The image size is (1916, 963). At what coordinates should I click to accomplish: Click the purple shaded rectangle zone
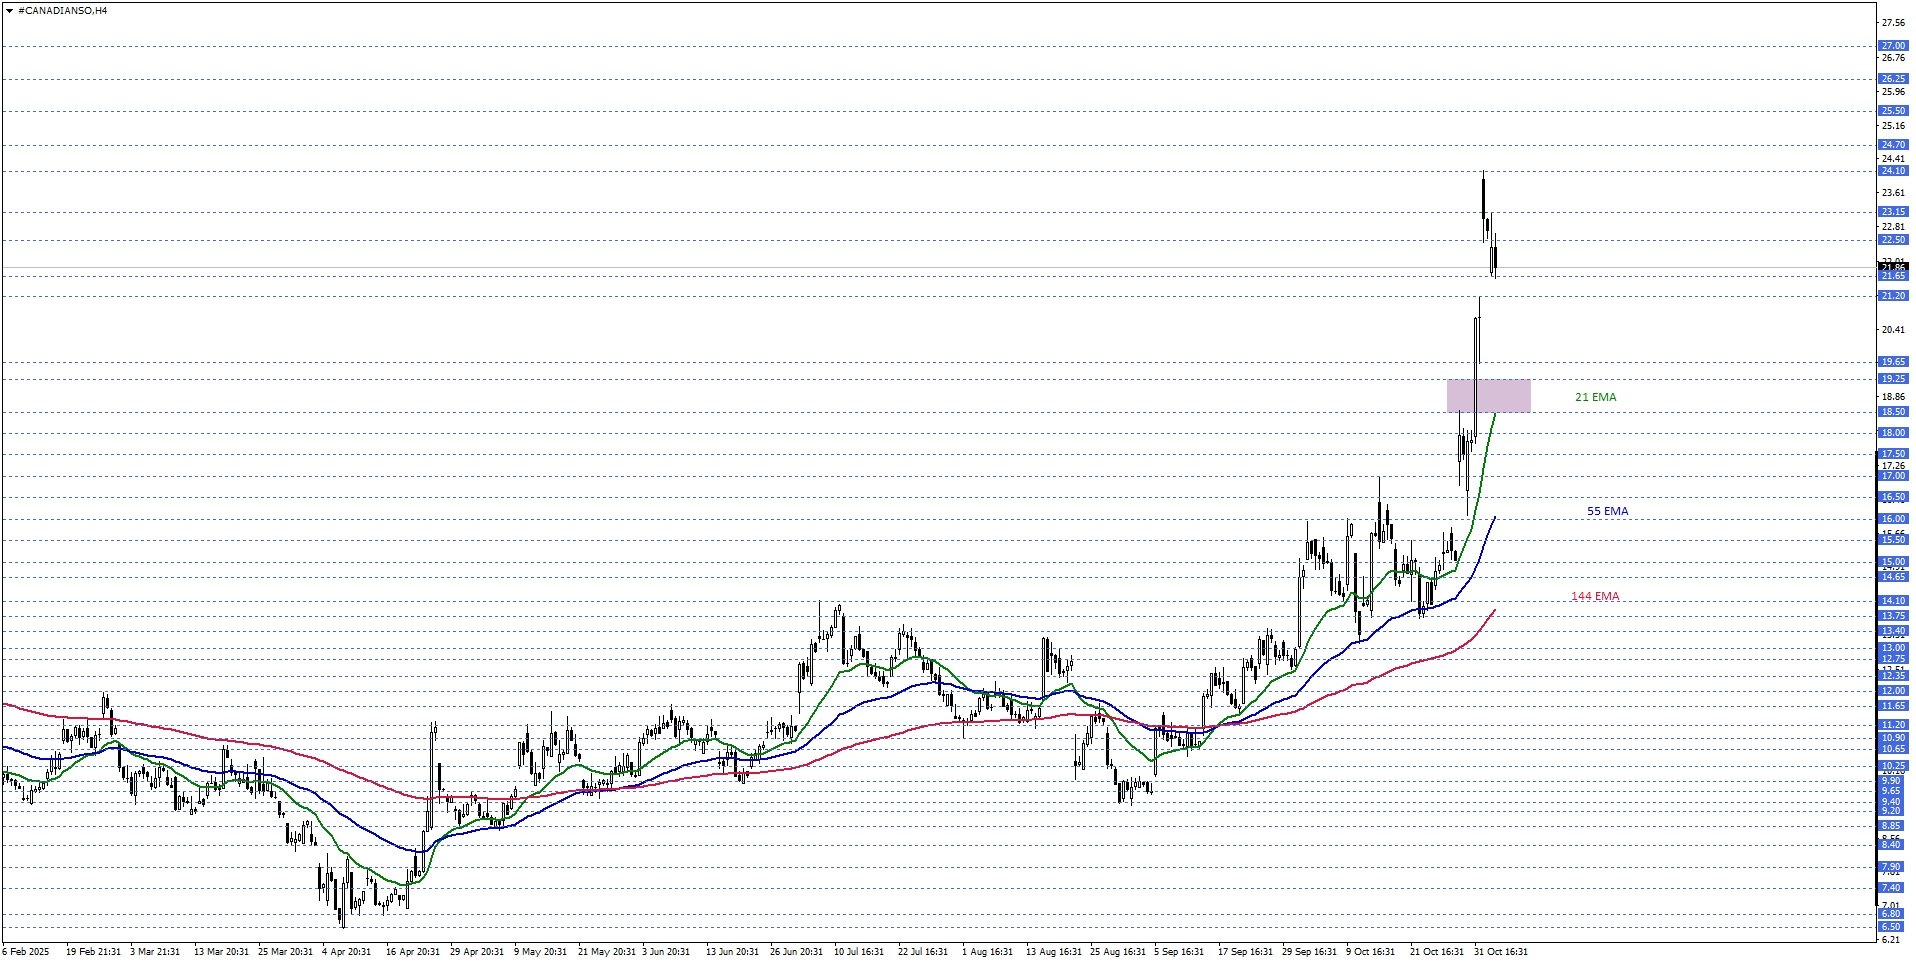(x=1488, y=395)
